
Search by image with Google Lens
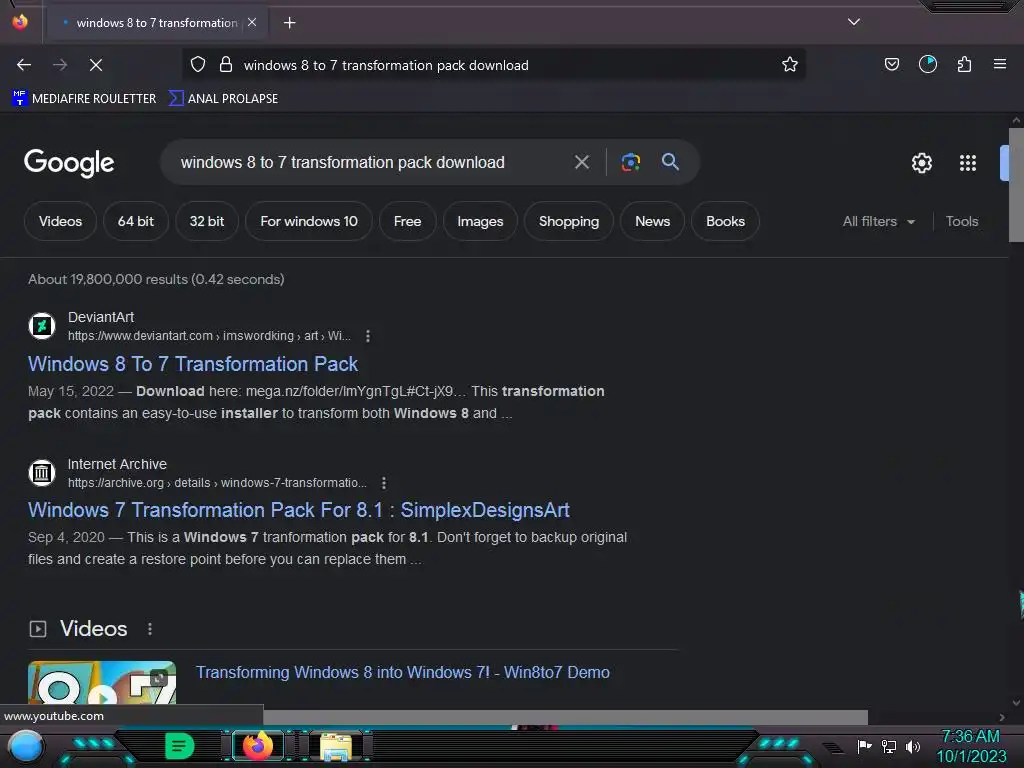pyautogui.click(x=630, y=162)
